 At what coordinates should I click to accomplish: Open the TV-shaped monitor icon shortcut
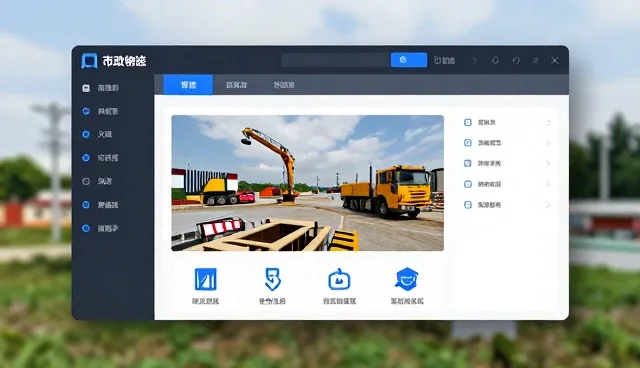[339, 279]
